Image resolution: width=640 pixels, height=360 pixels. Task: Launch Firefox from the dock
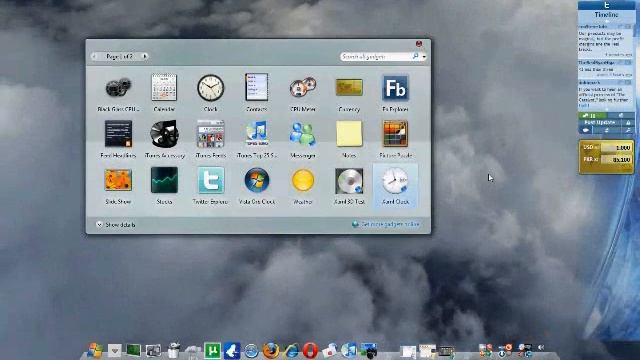(271, 350)
